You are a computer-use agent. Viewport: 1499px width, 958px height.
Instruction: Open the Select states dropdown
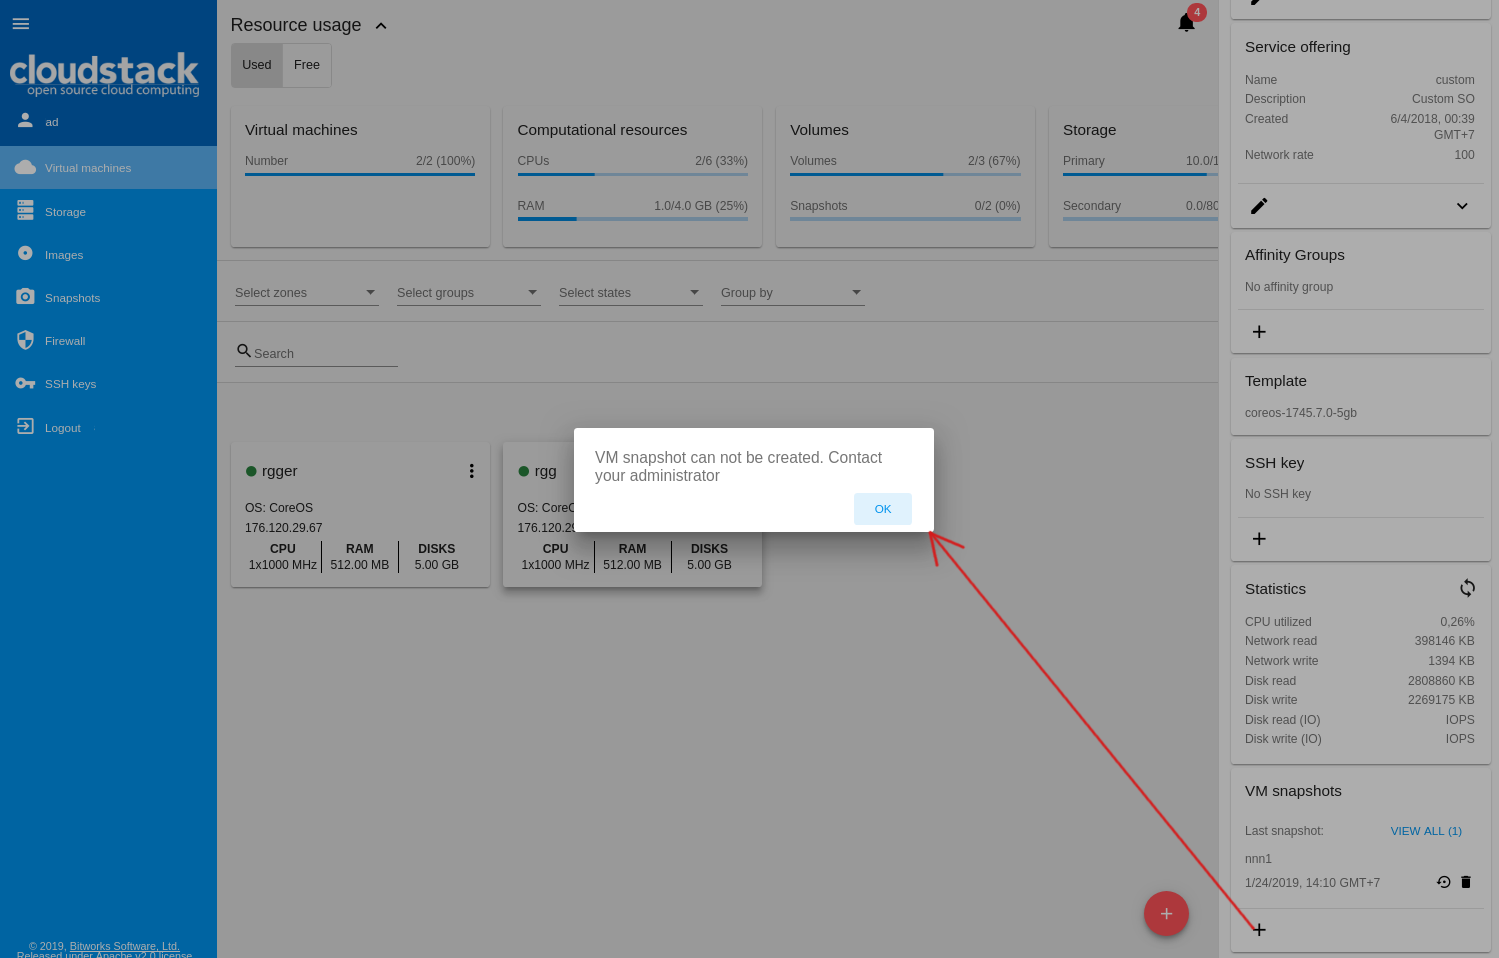point(630,293)
